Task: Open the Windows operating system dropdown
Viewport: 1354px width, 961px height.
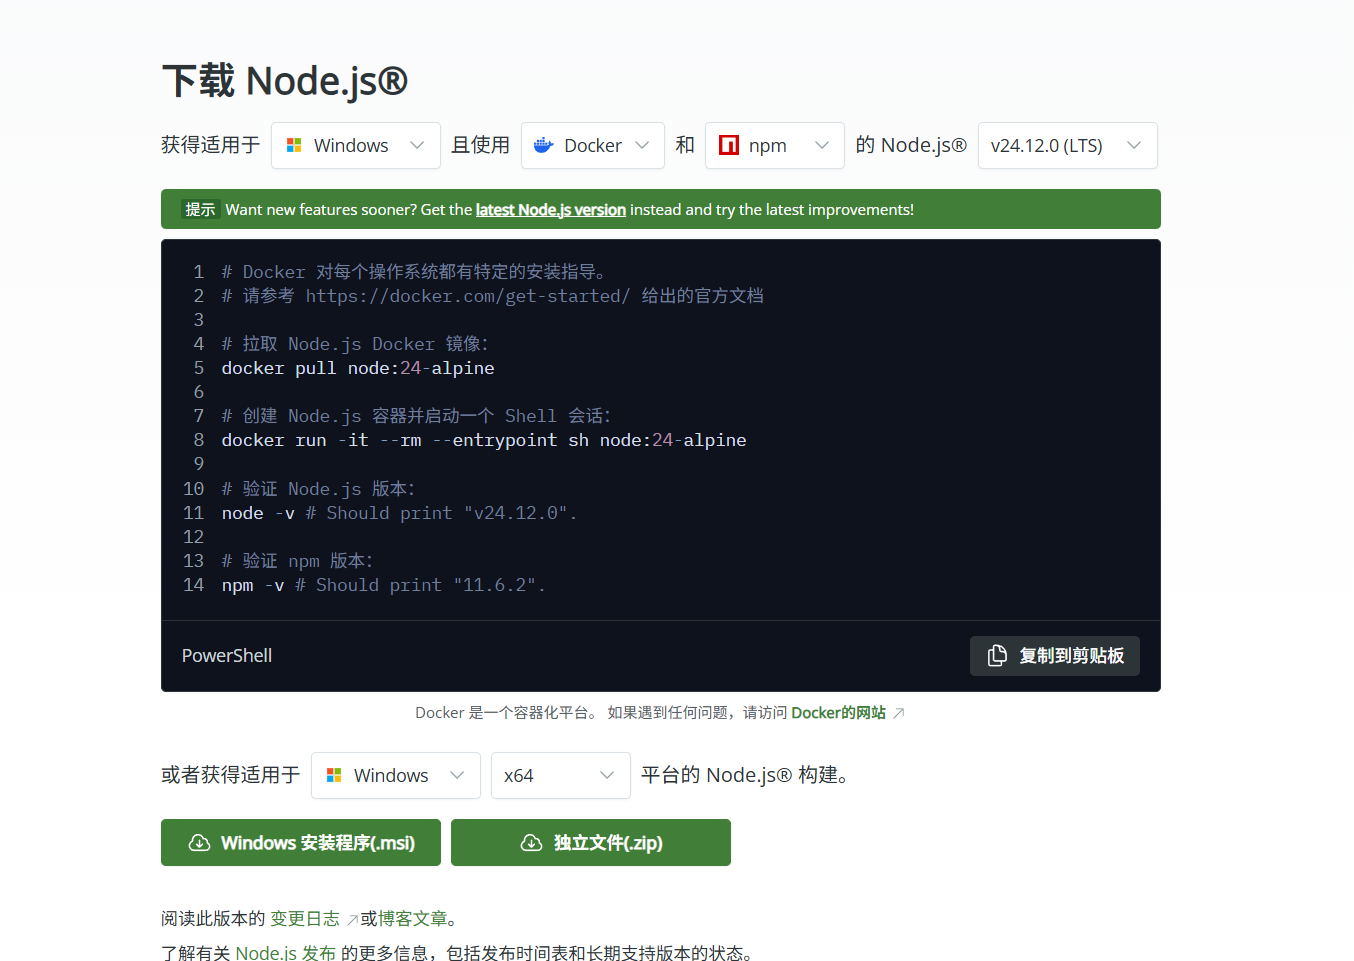Action: (355, 145)
